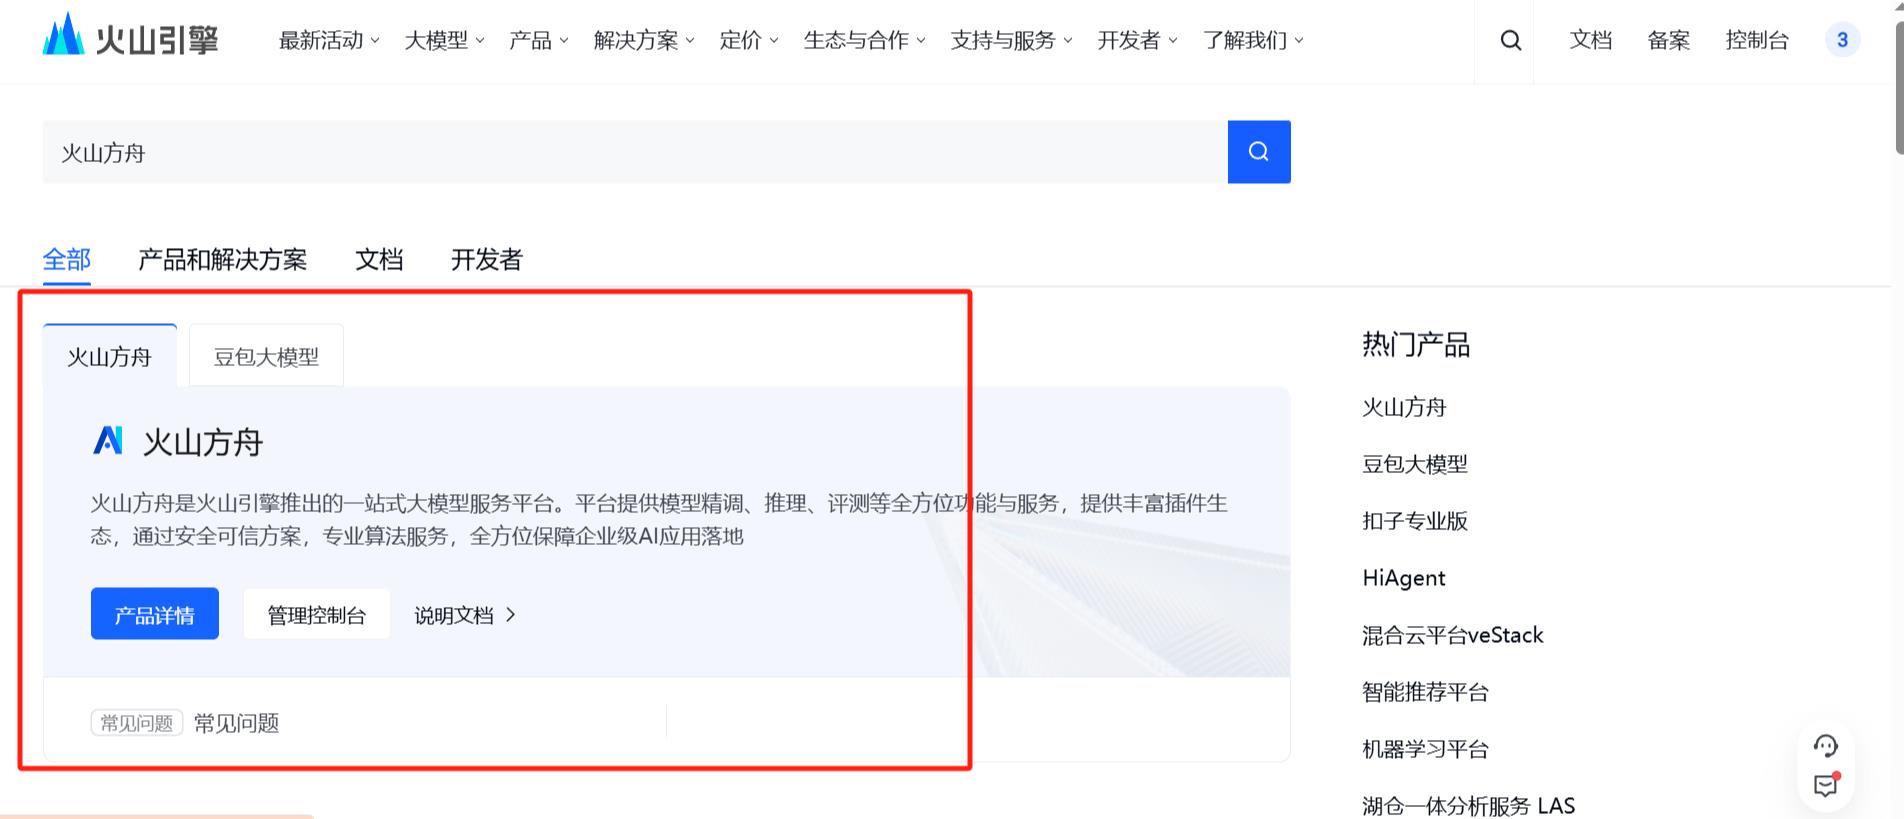Open the notification badge showing 3
Image resolution: width=1904 pixels, height=819 pixels.
1842,41
